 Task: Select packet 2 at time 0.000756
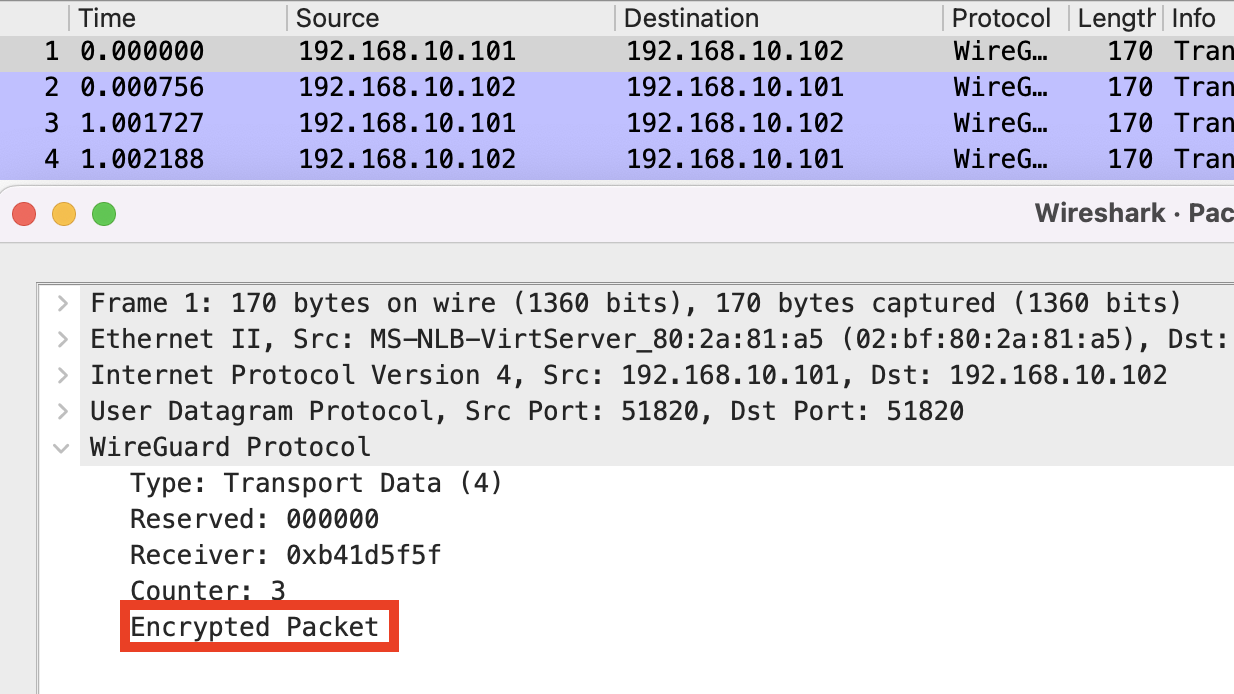(x=617, y=87)
